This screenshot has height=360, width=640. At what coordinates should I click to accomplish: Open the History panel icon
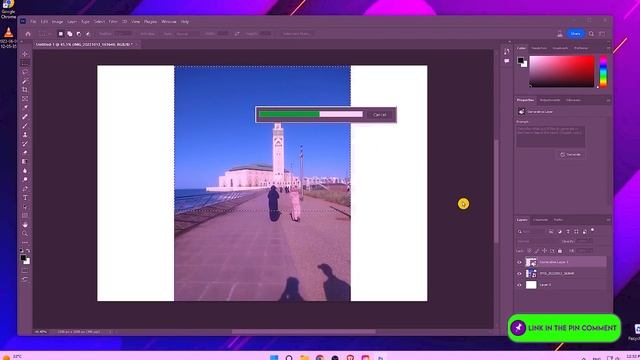[x=507, y=51]
